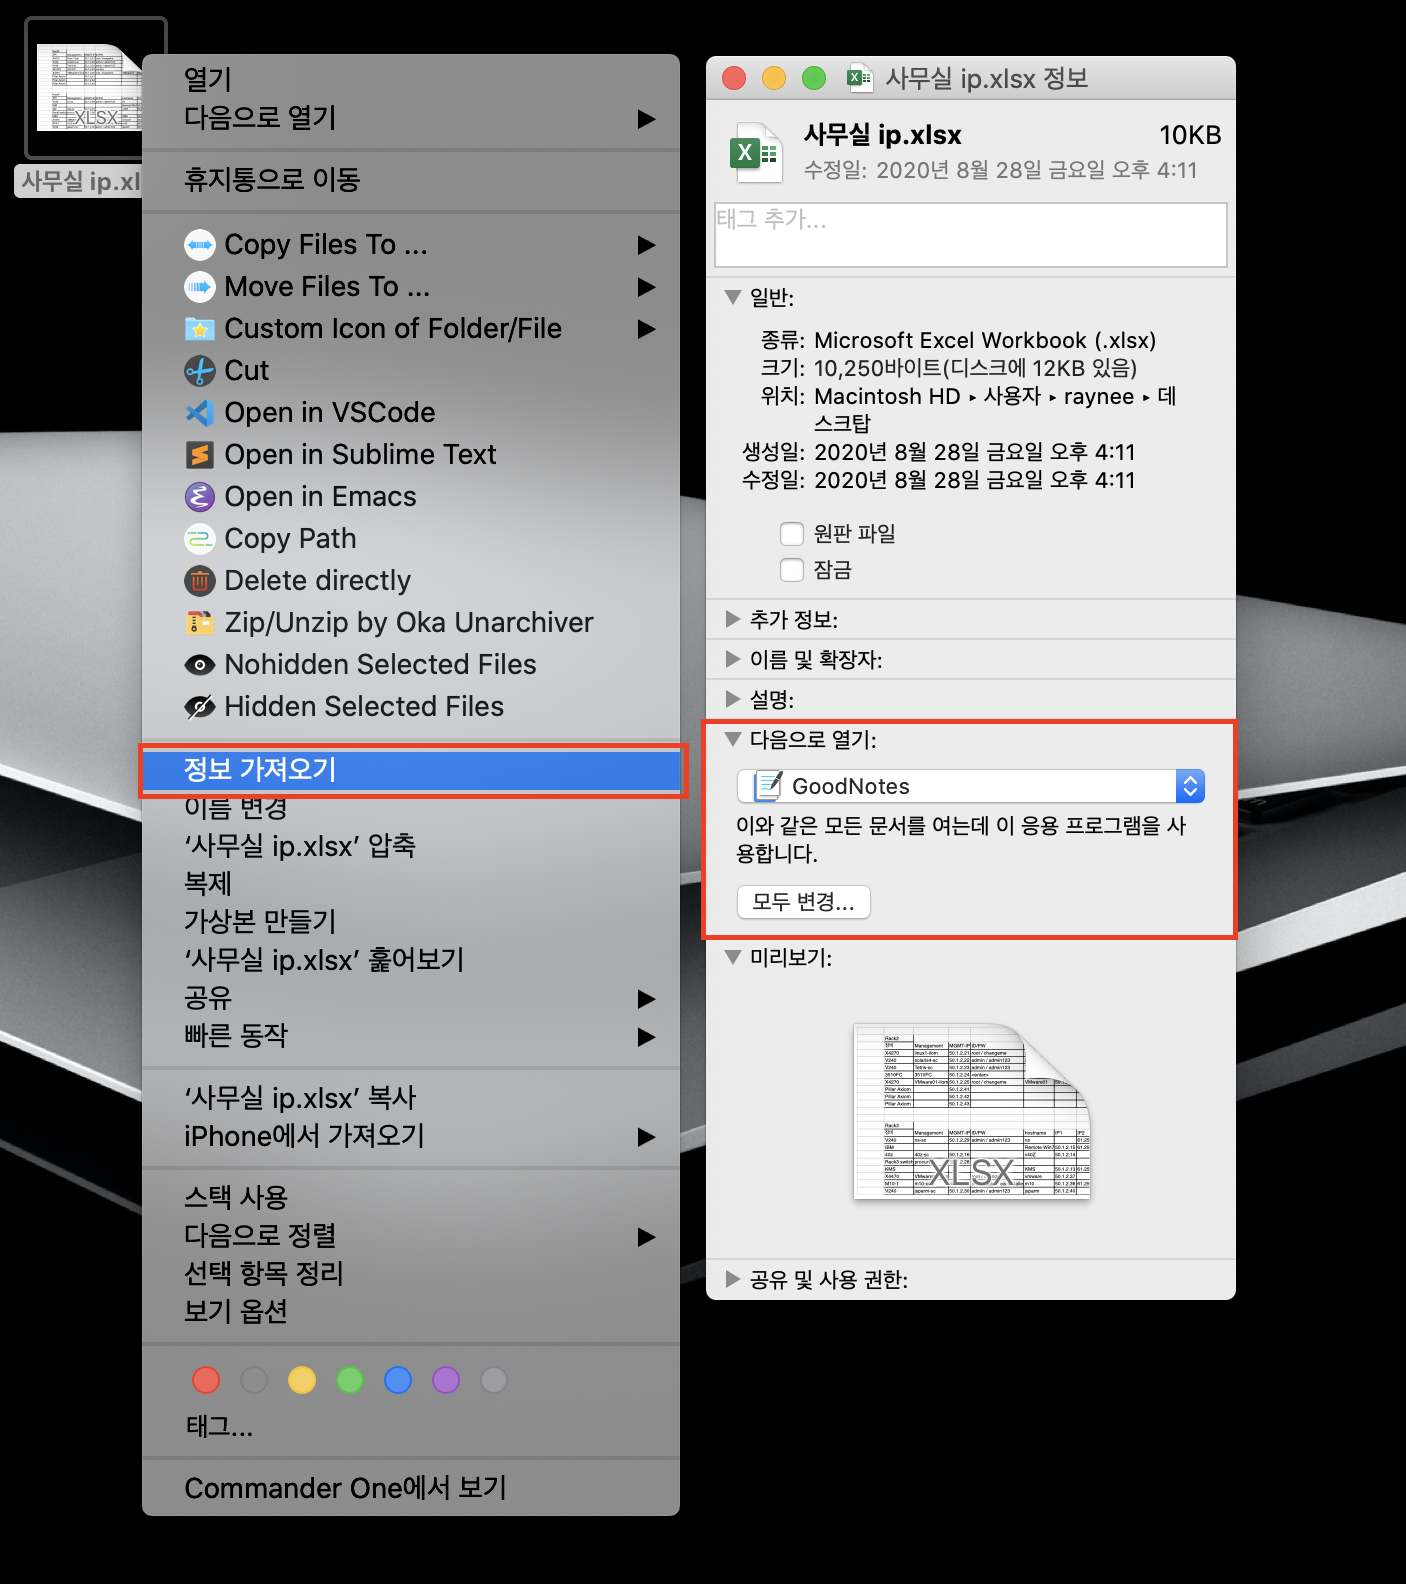Select 태그... menu item

411,1427
